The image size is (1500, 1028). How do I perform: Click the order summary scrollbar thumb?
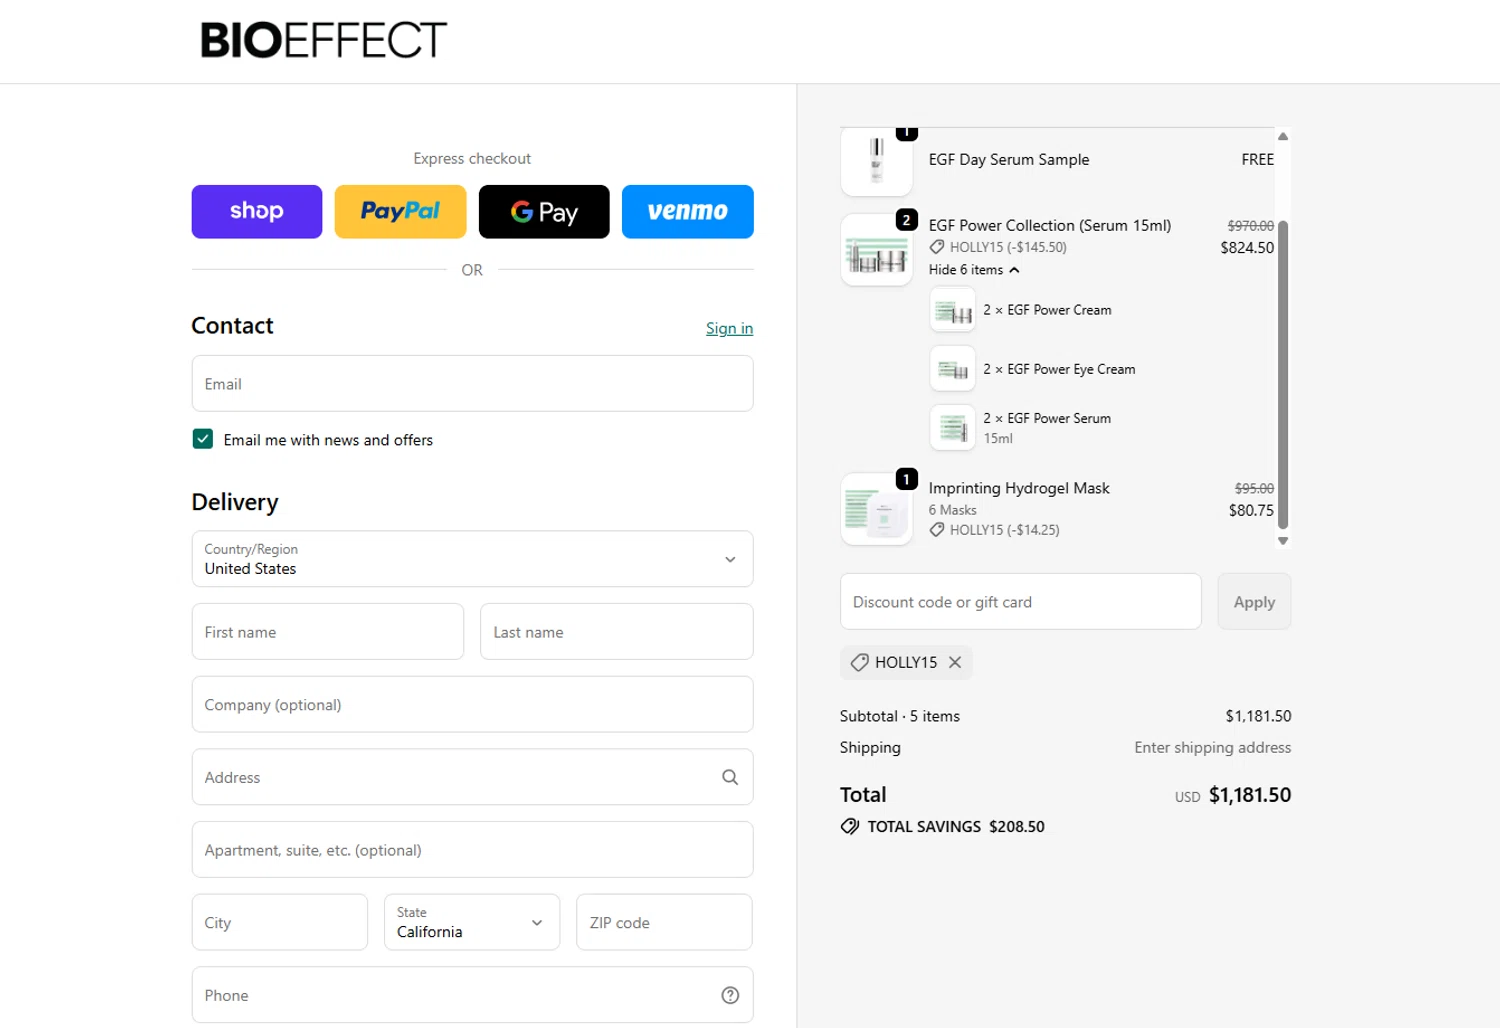1283,374
